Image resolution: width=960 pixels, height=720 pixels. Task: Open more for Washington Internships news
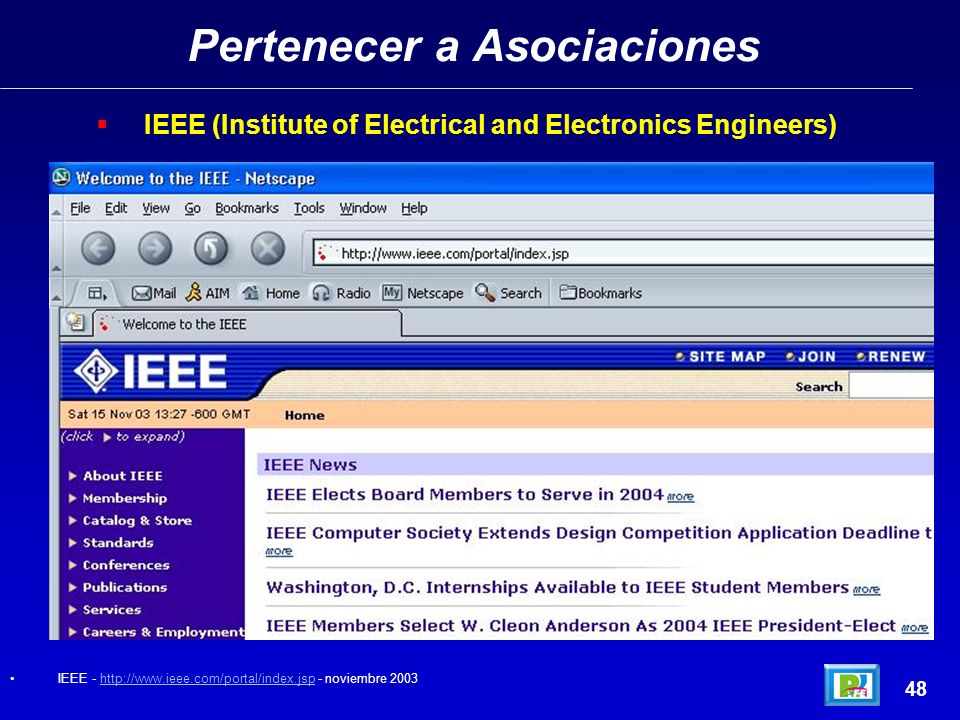click(x=866, y=590)
